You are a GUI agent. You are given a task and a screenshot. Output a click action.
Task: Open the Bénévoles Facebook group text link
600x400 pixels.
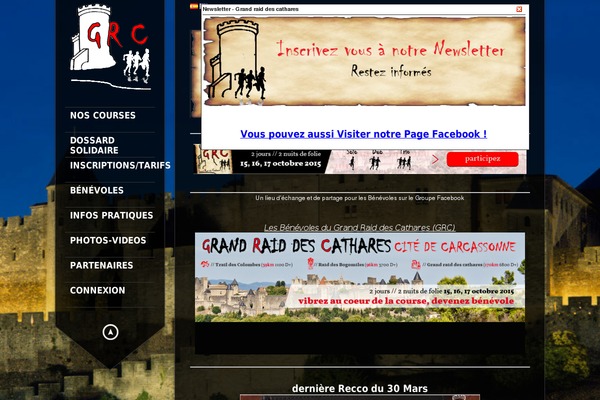[360, 198]
